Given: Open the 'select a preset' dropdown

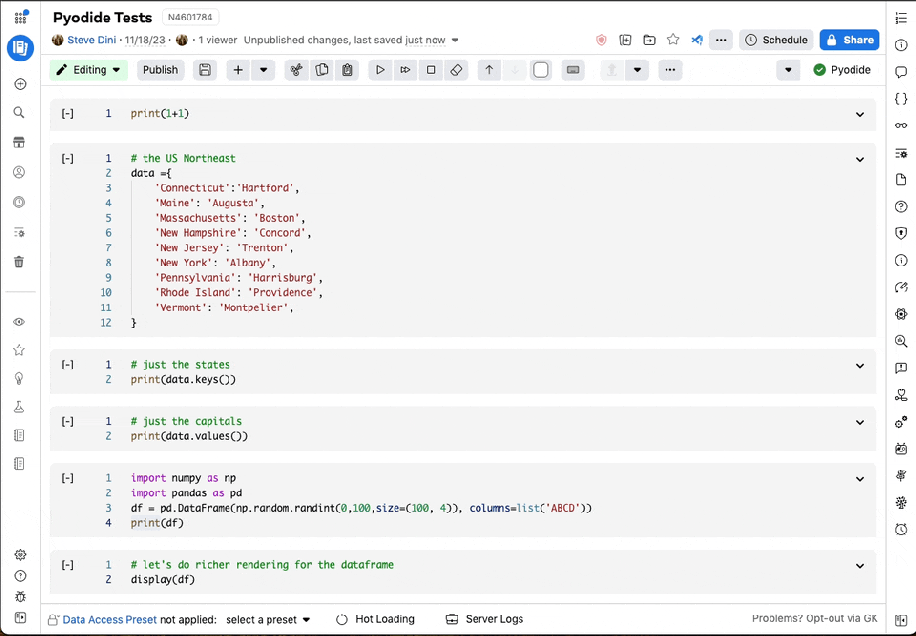Looking at the screenshot, I should (x=268, y=620).
